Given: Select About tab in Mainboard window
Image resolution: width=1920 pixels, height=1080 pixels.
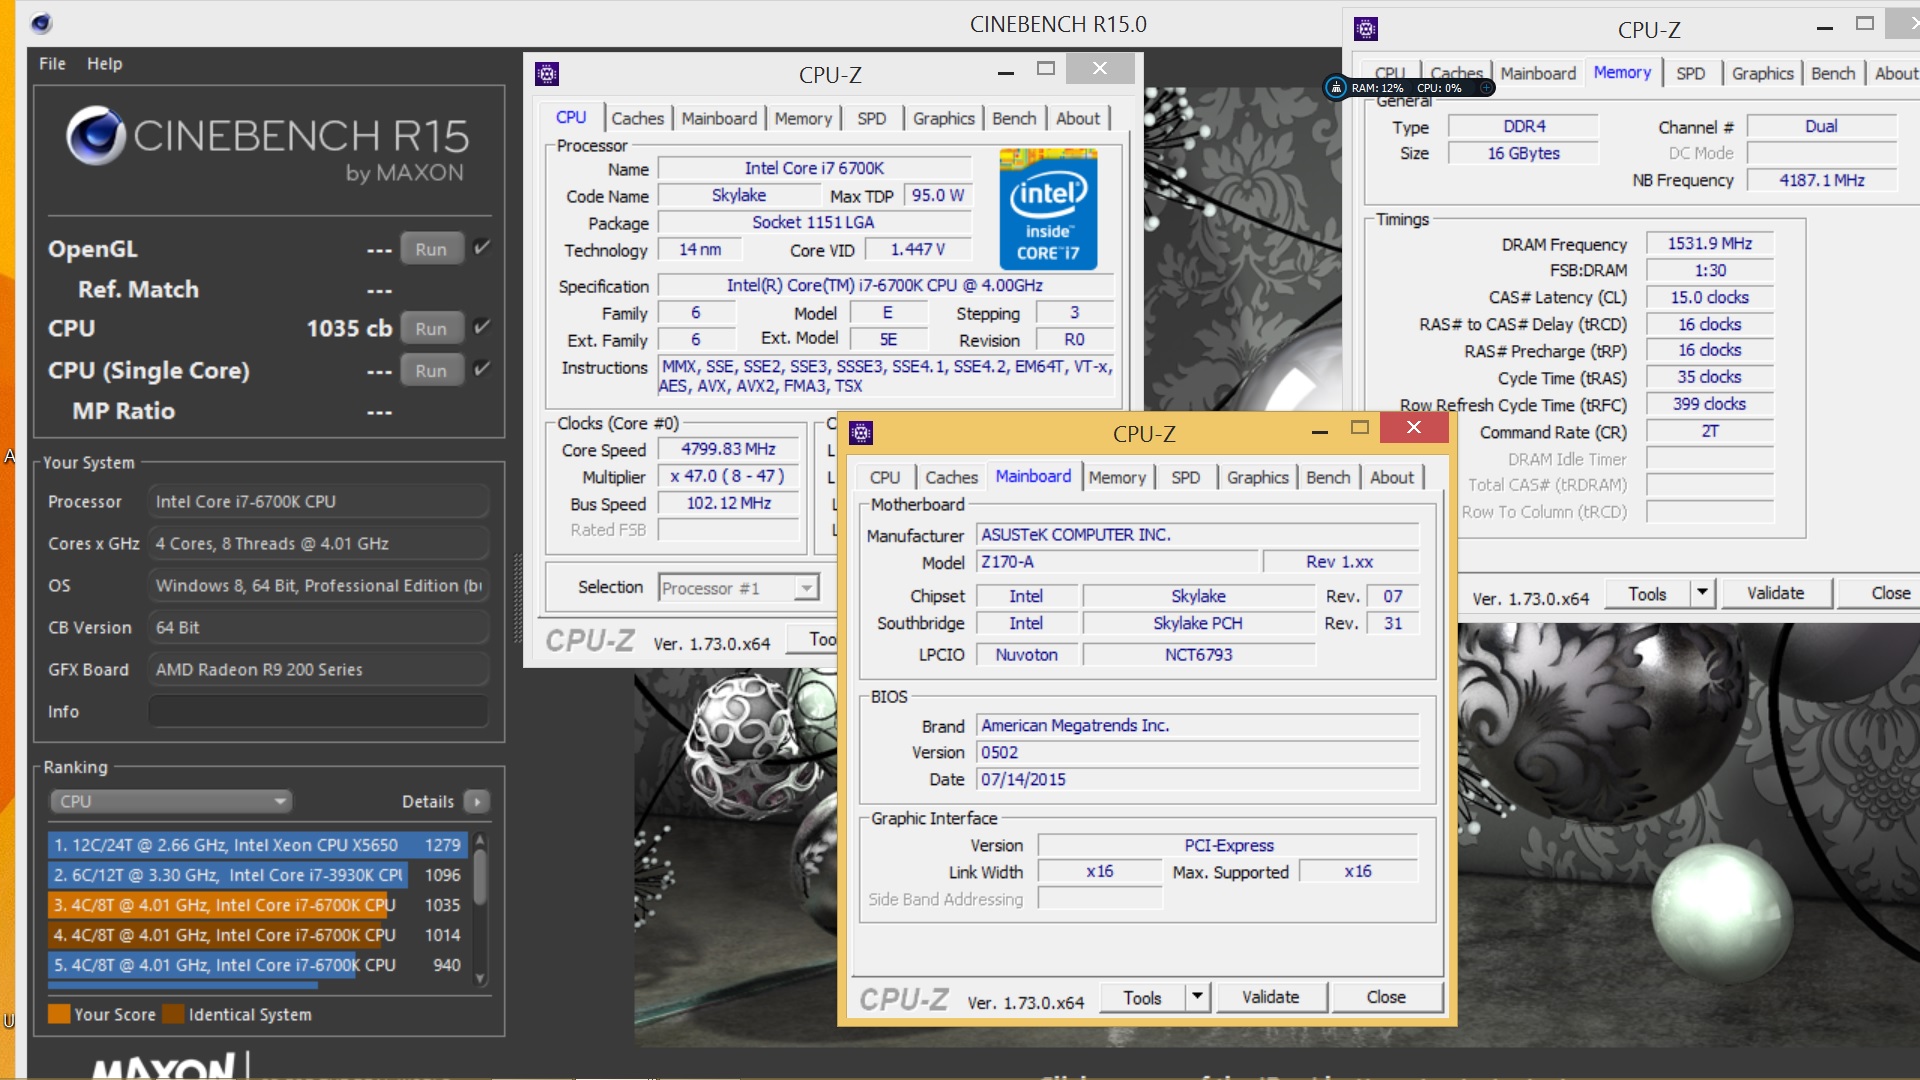Looking at the screenshot, I should [x=1392, y=478].
